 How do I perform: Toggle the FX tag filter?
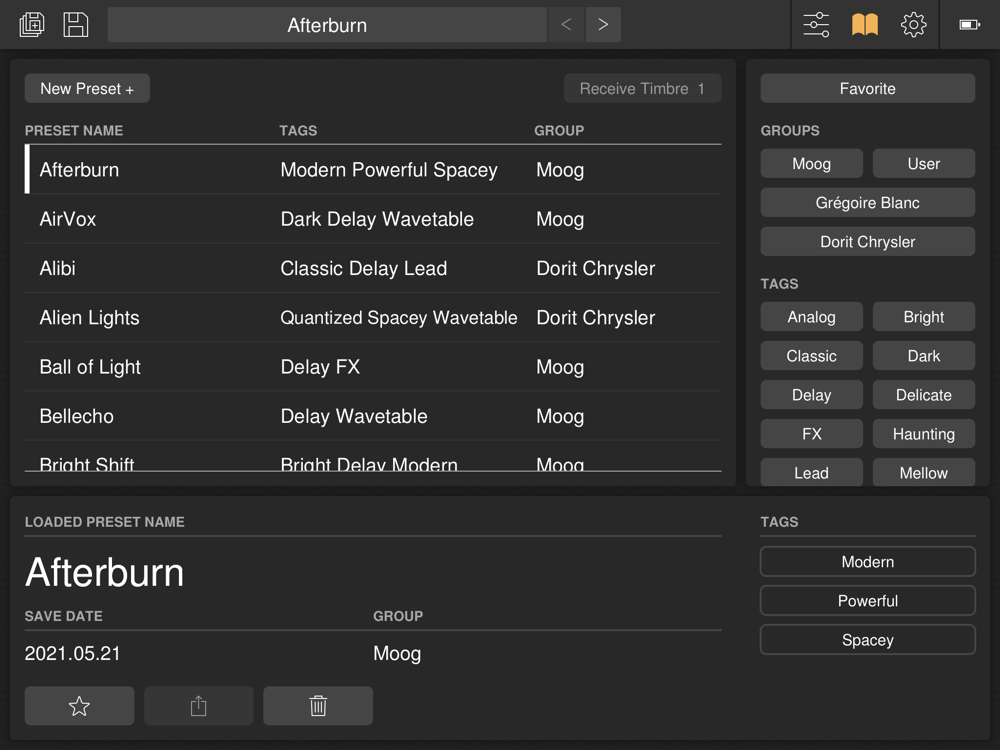click(x=811, y=434)
